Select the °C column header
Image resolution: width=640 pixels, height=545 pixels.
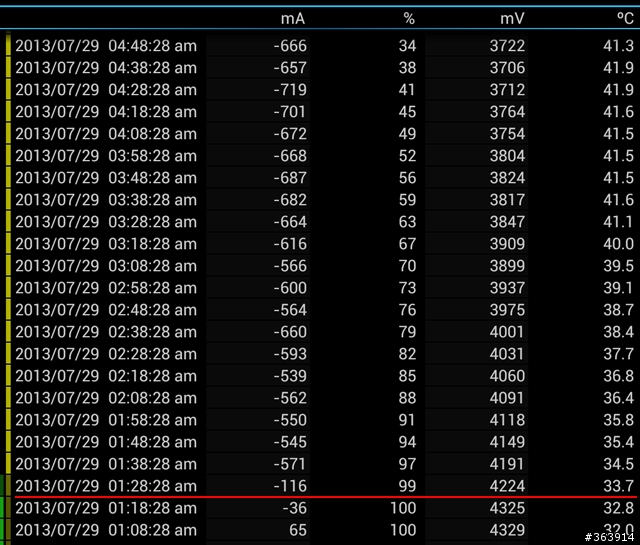point(624,19)
